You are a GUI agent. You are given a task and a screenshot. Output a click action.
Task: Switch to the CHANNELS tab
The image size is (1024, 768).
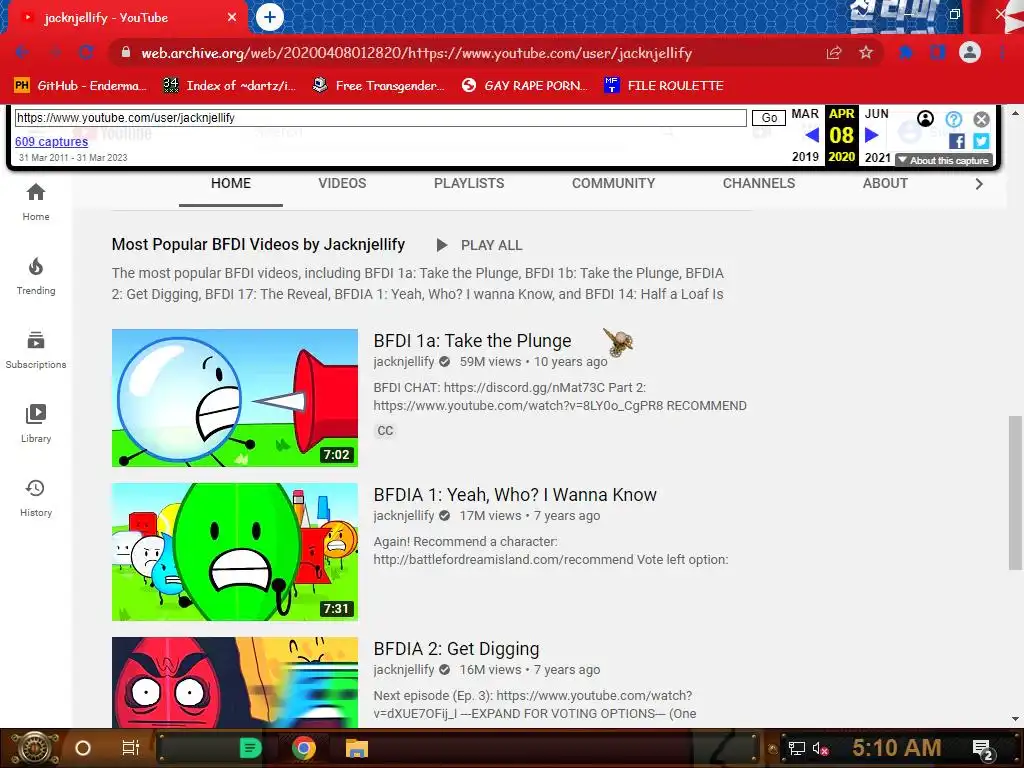tap(759, 184)
